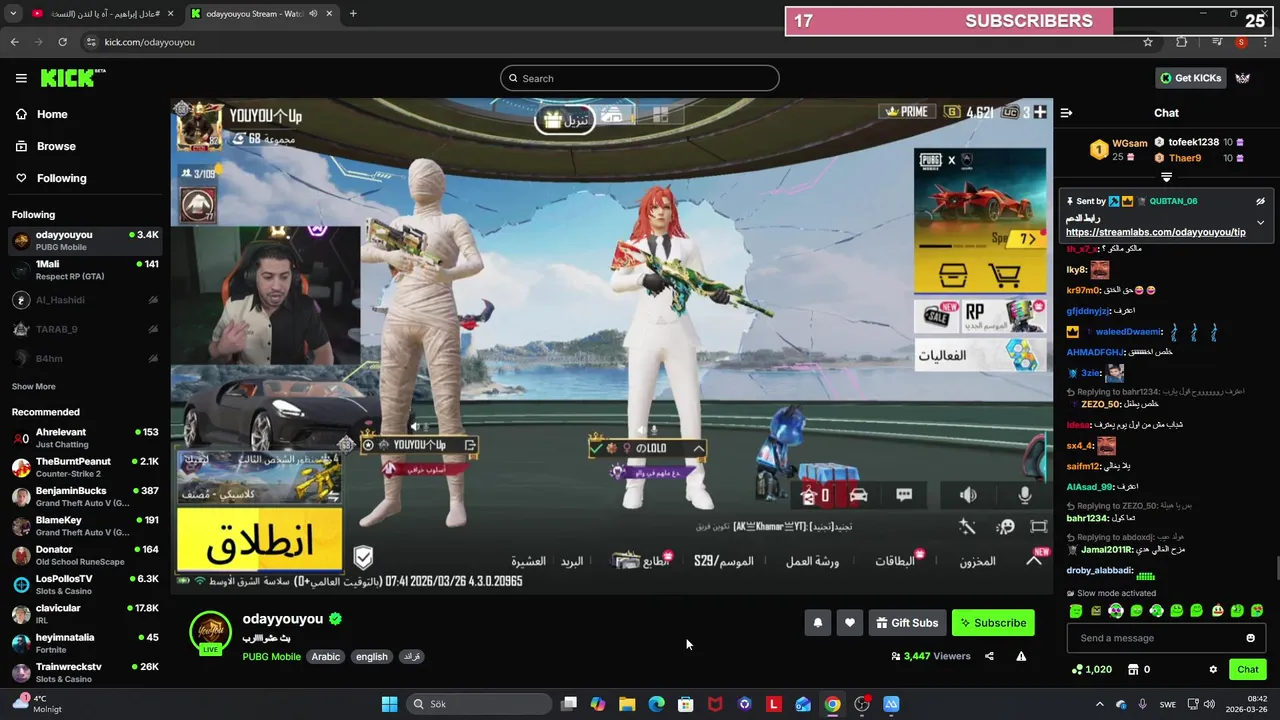Click the Get KICKs button
Viewport: 1280px width, 720px height.
click(1189, 78)
